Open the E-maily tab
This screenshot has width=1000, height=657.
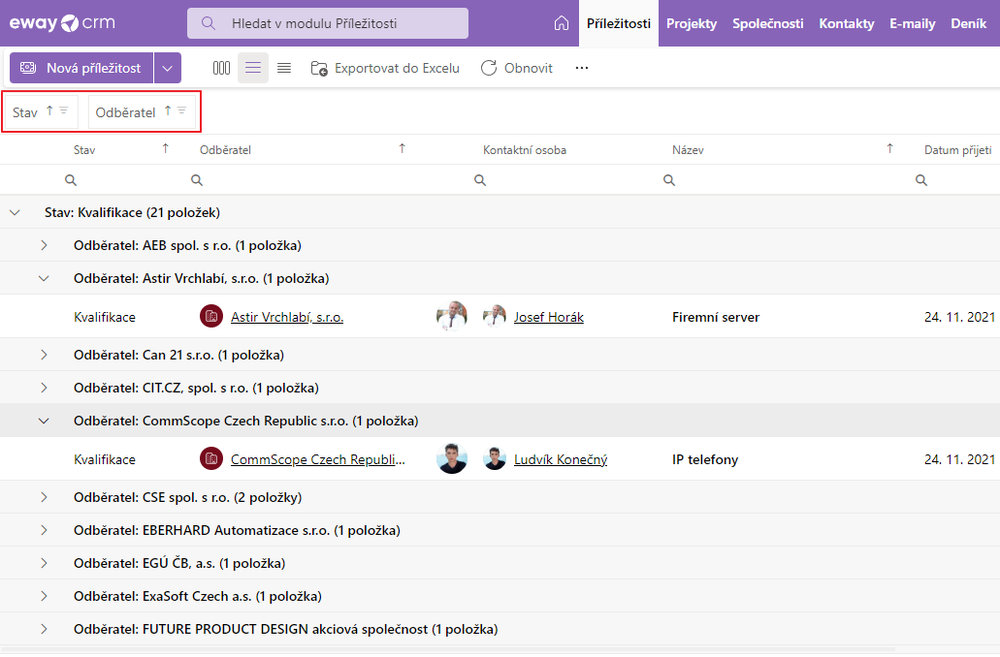click(912, 24)
